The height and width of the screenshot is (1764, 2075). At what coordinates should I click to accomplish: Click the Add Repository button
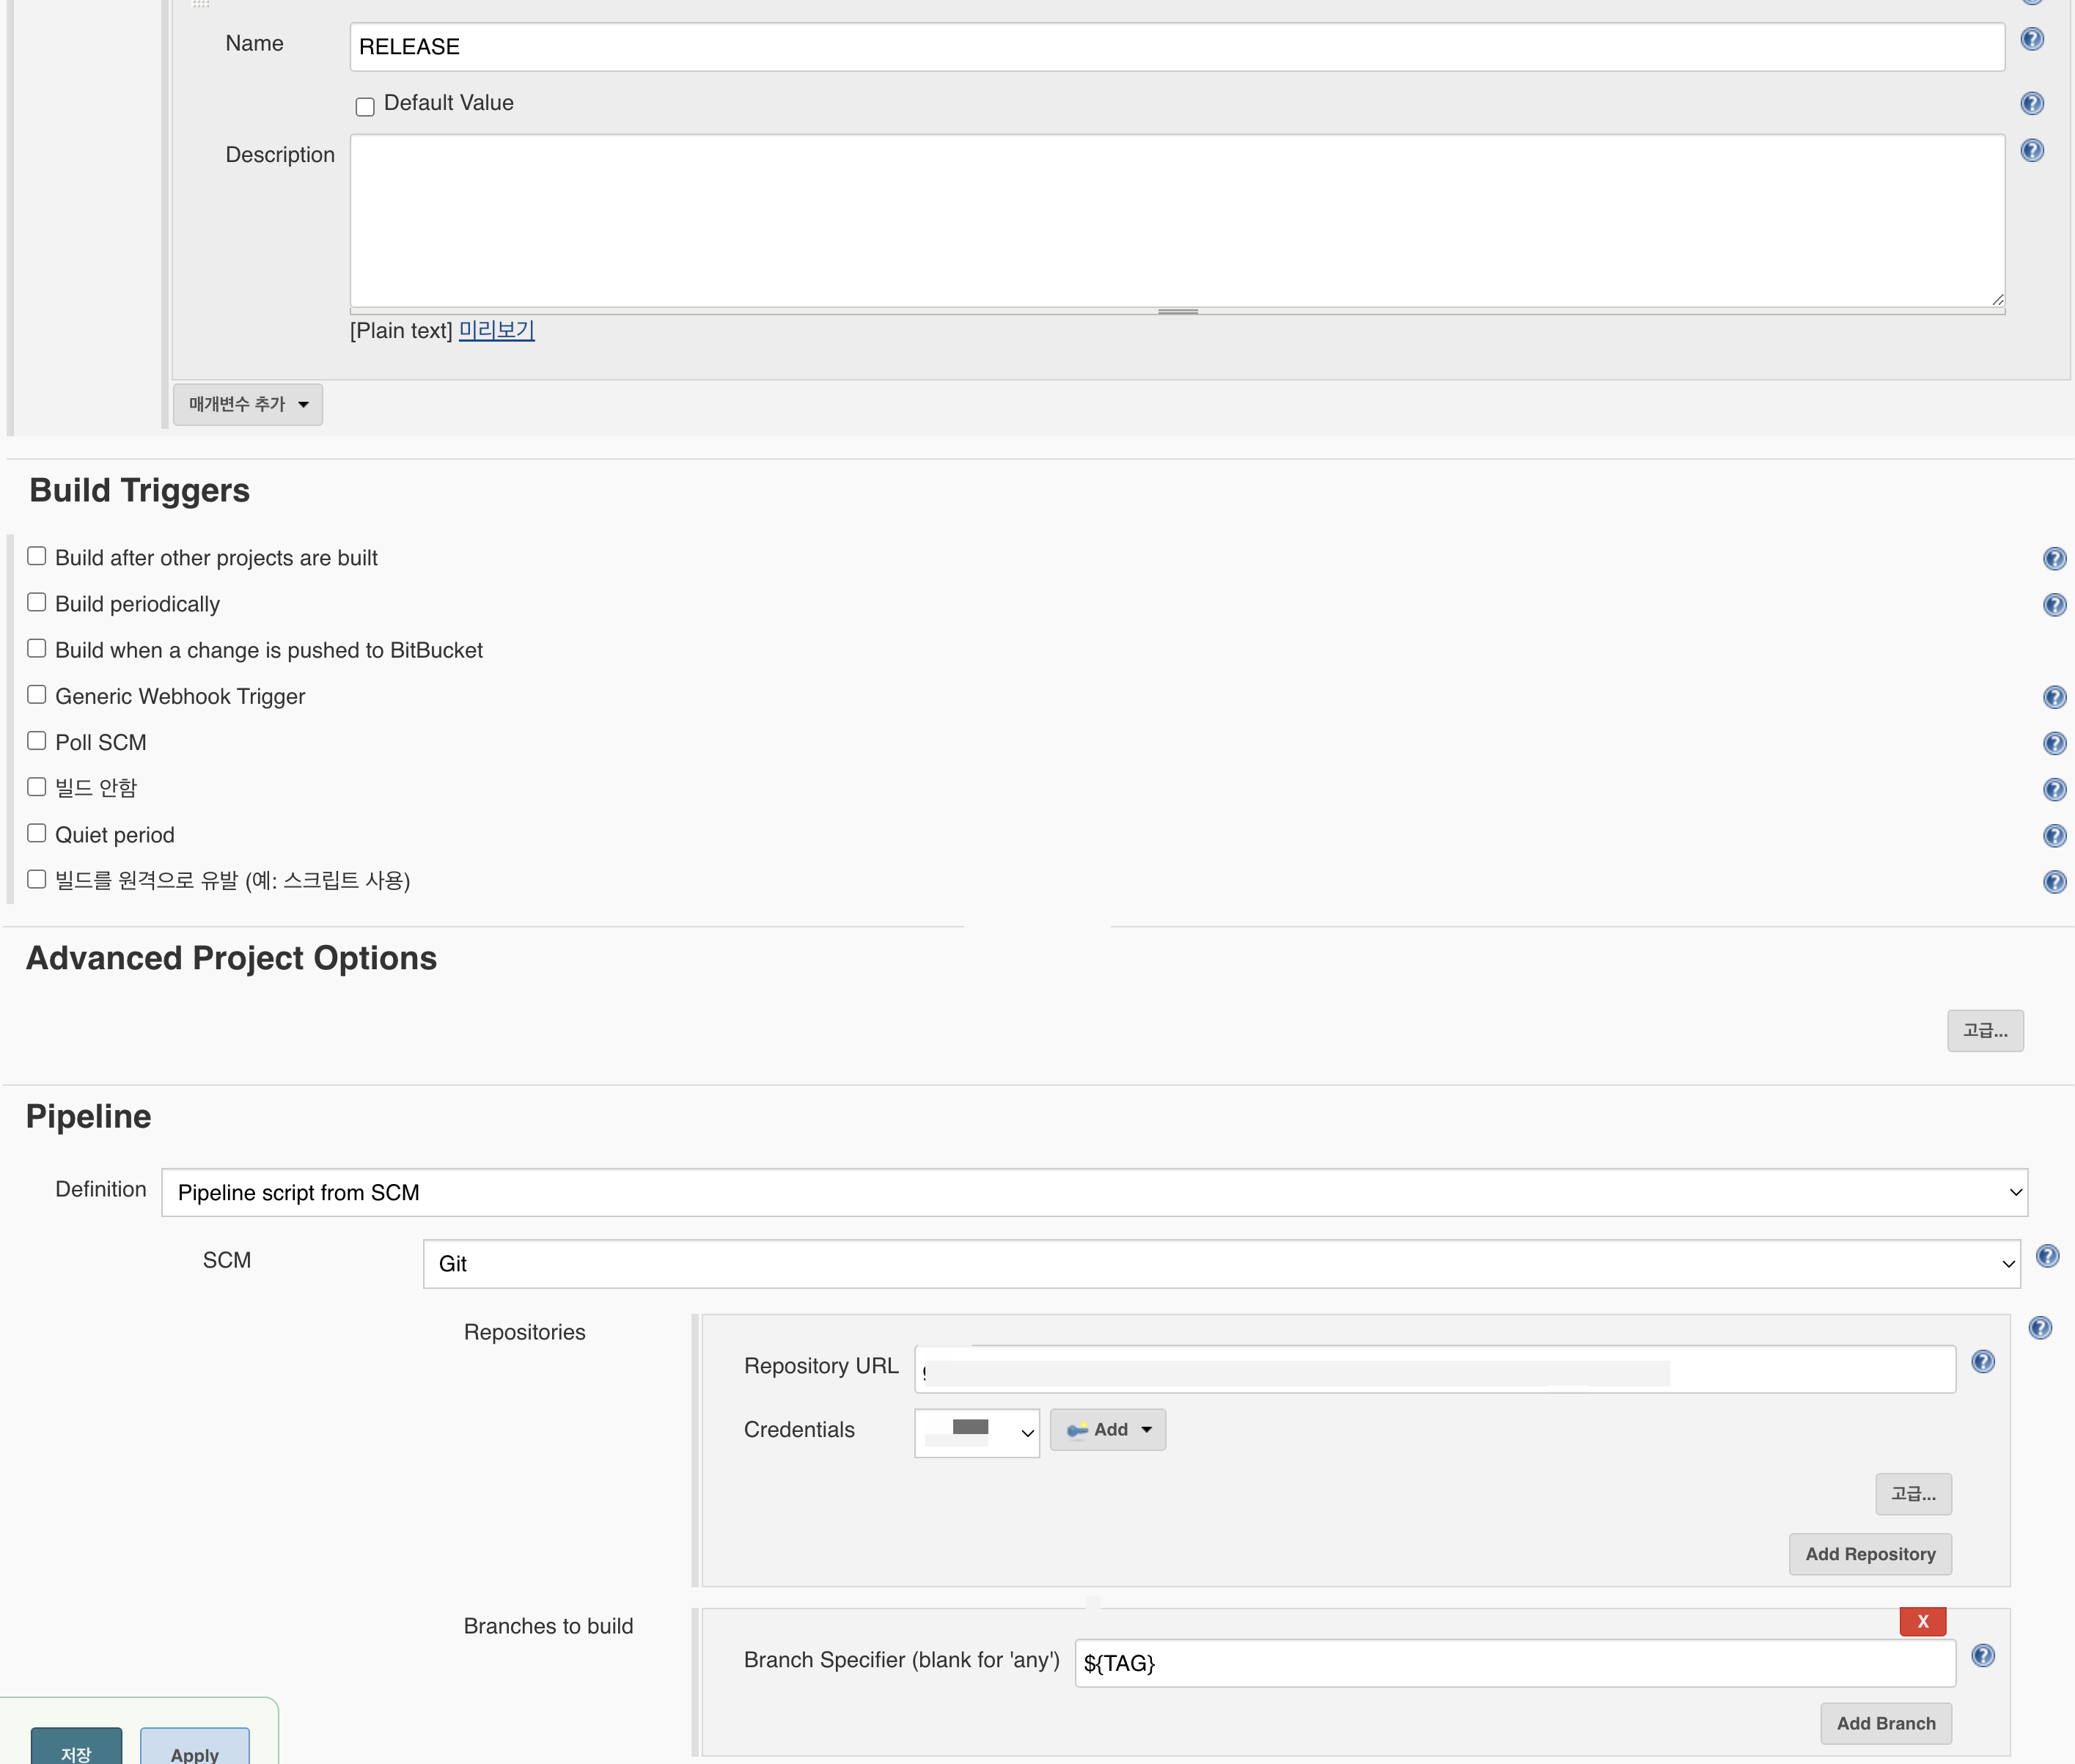[1869, 1554]
